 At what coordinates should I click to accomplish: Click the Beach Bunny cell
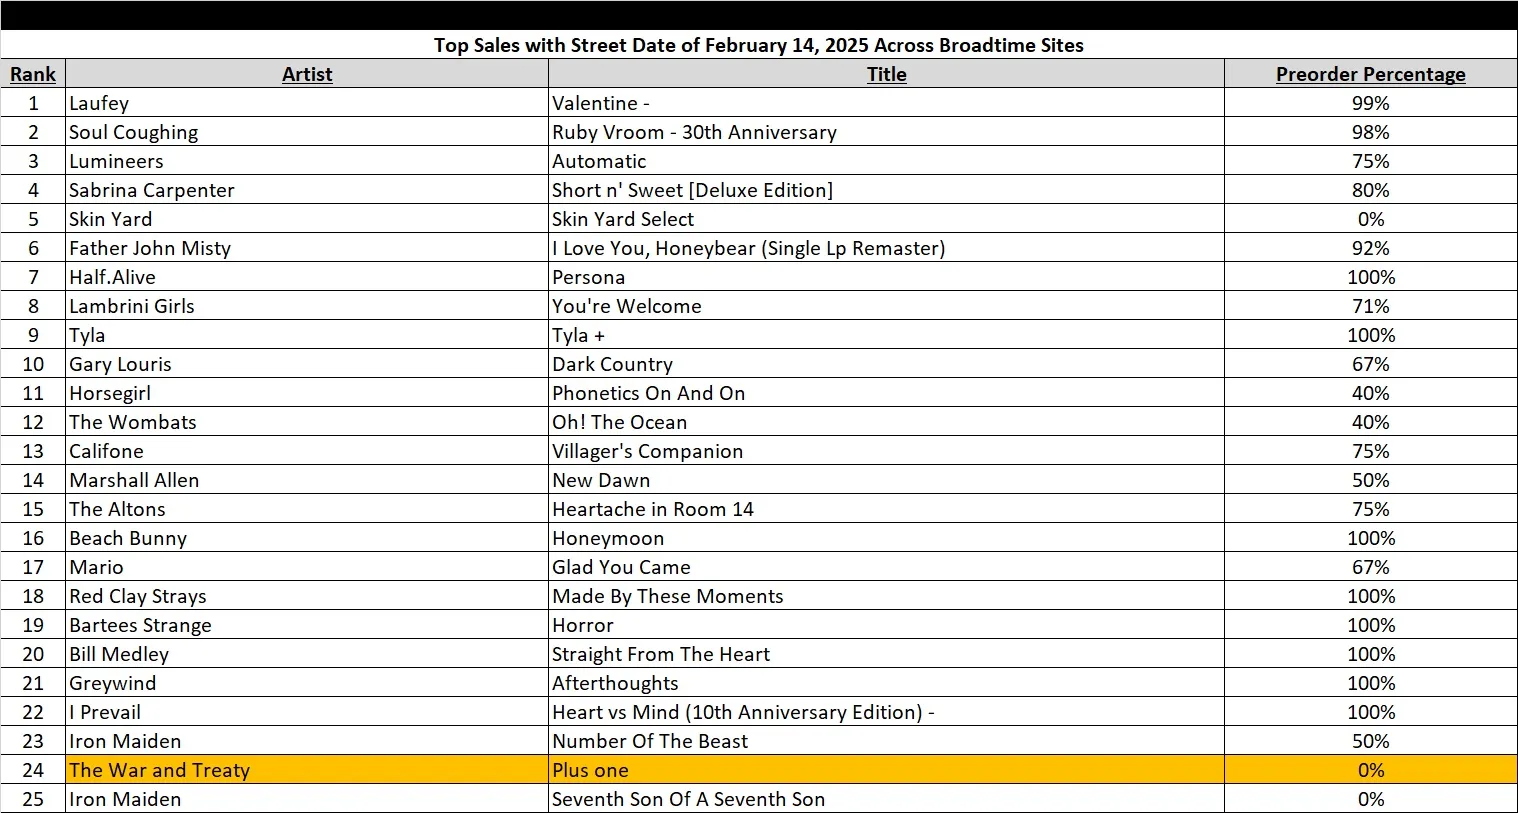tap(307, 538)
